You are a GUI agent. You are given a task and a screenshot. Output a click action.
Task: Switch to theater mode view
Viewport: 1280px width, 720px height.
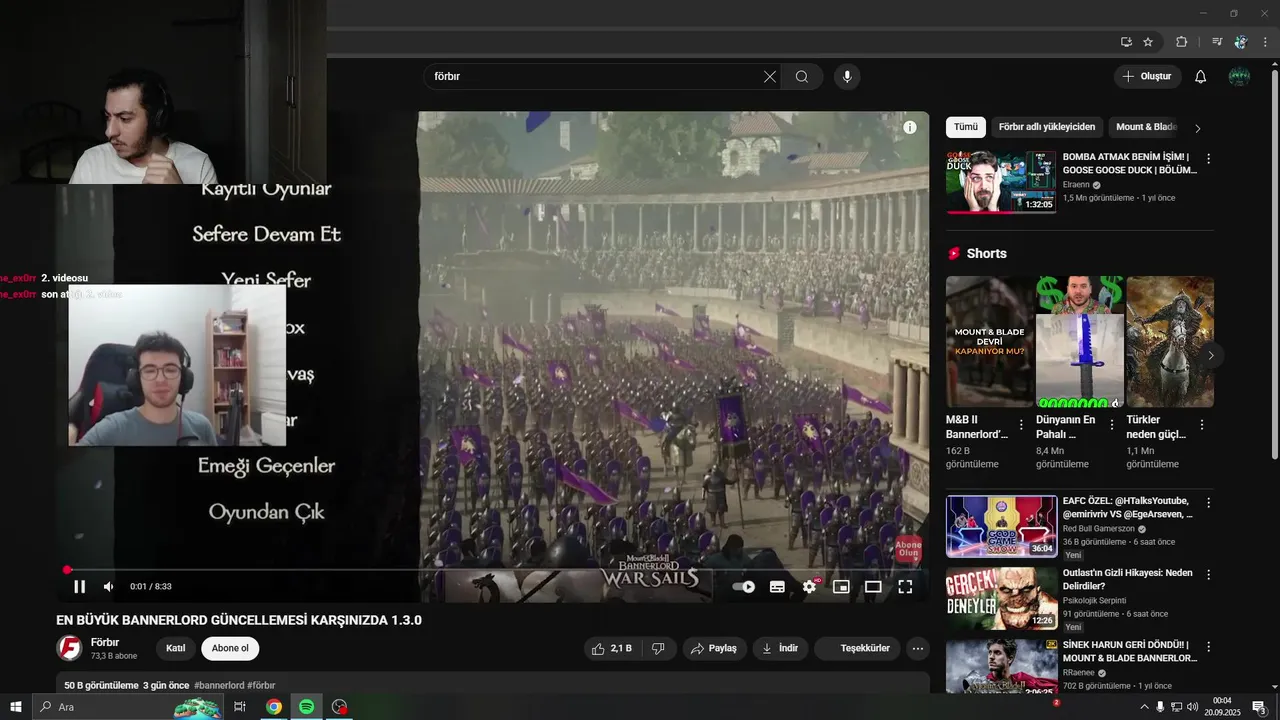[x=873, y=587]
